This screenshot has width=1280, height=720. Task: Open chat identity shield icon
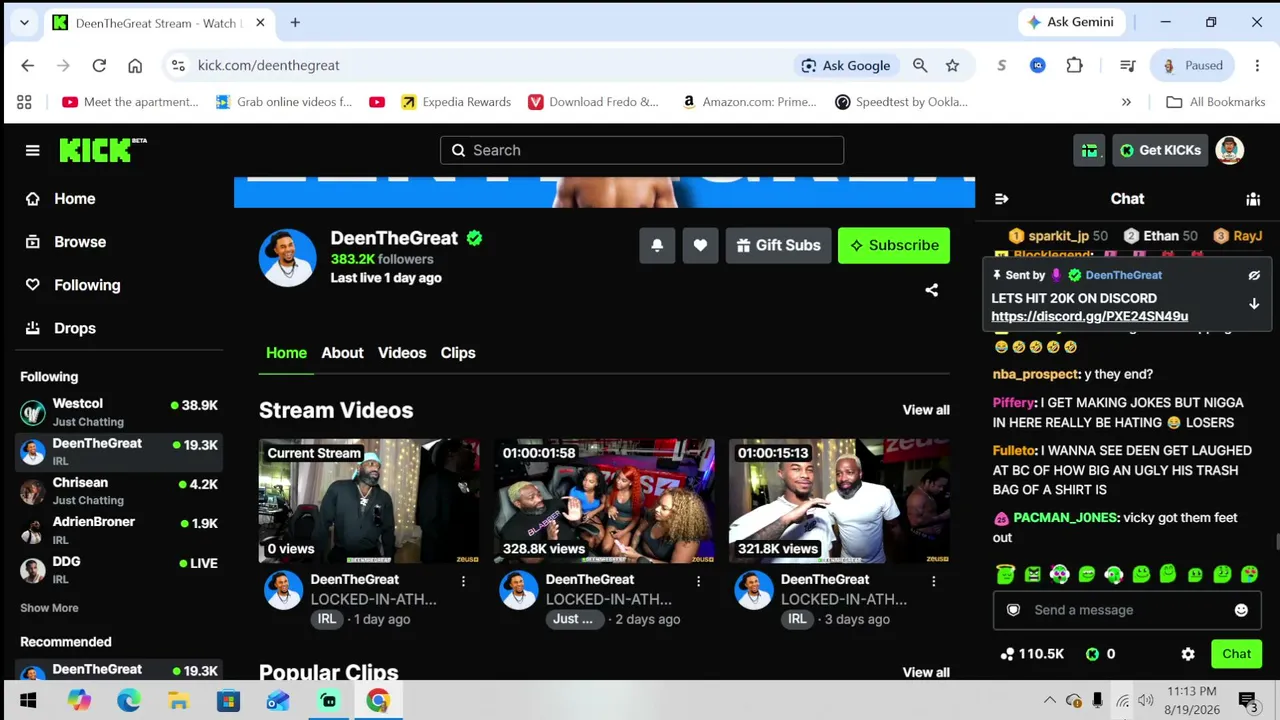(x=1013, y=610)
